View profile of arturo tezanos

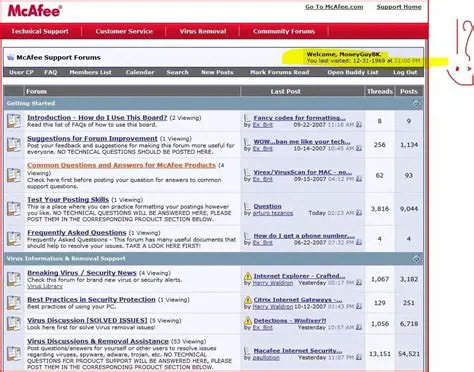[273, 213]
